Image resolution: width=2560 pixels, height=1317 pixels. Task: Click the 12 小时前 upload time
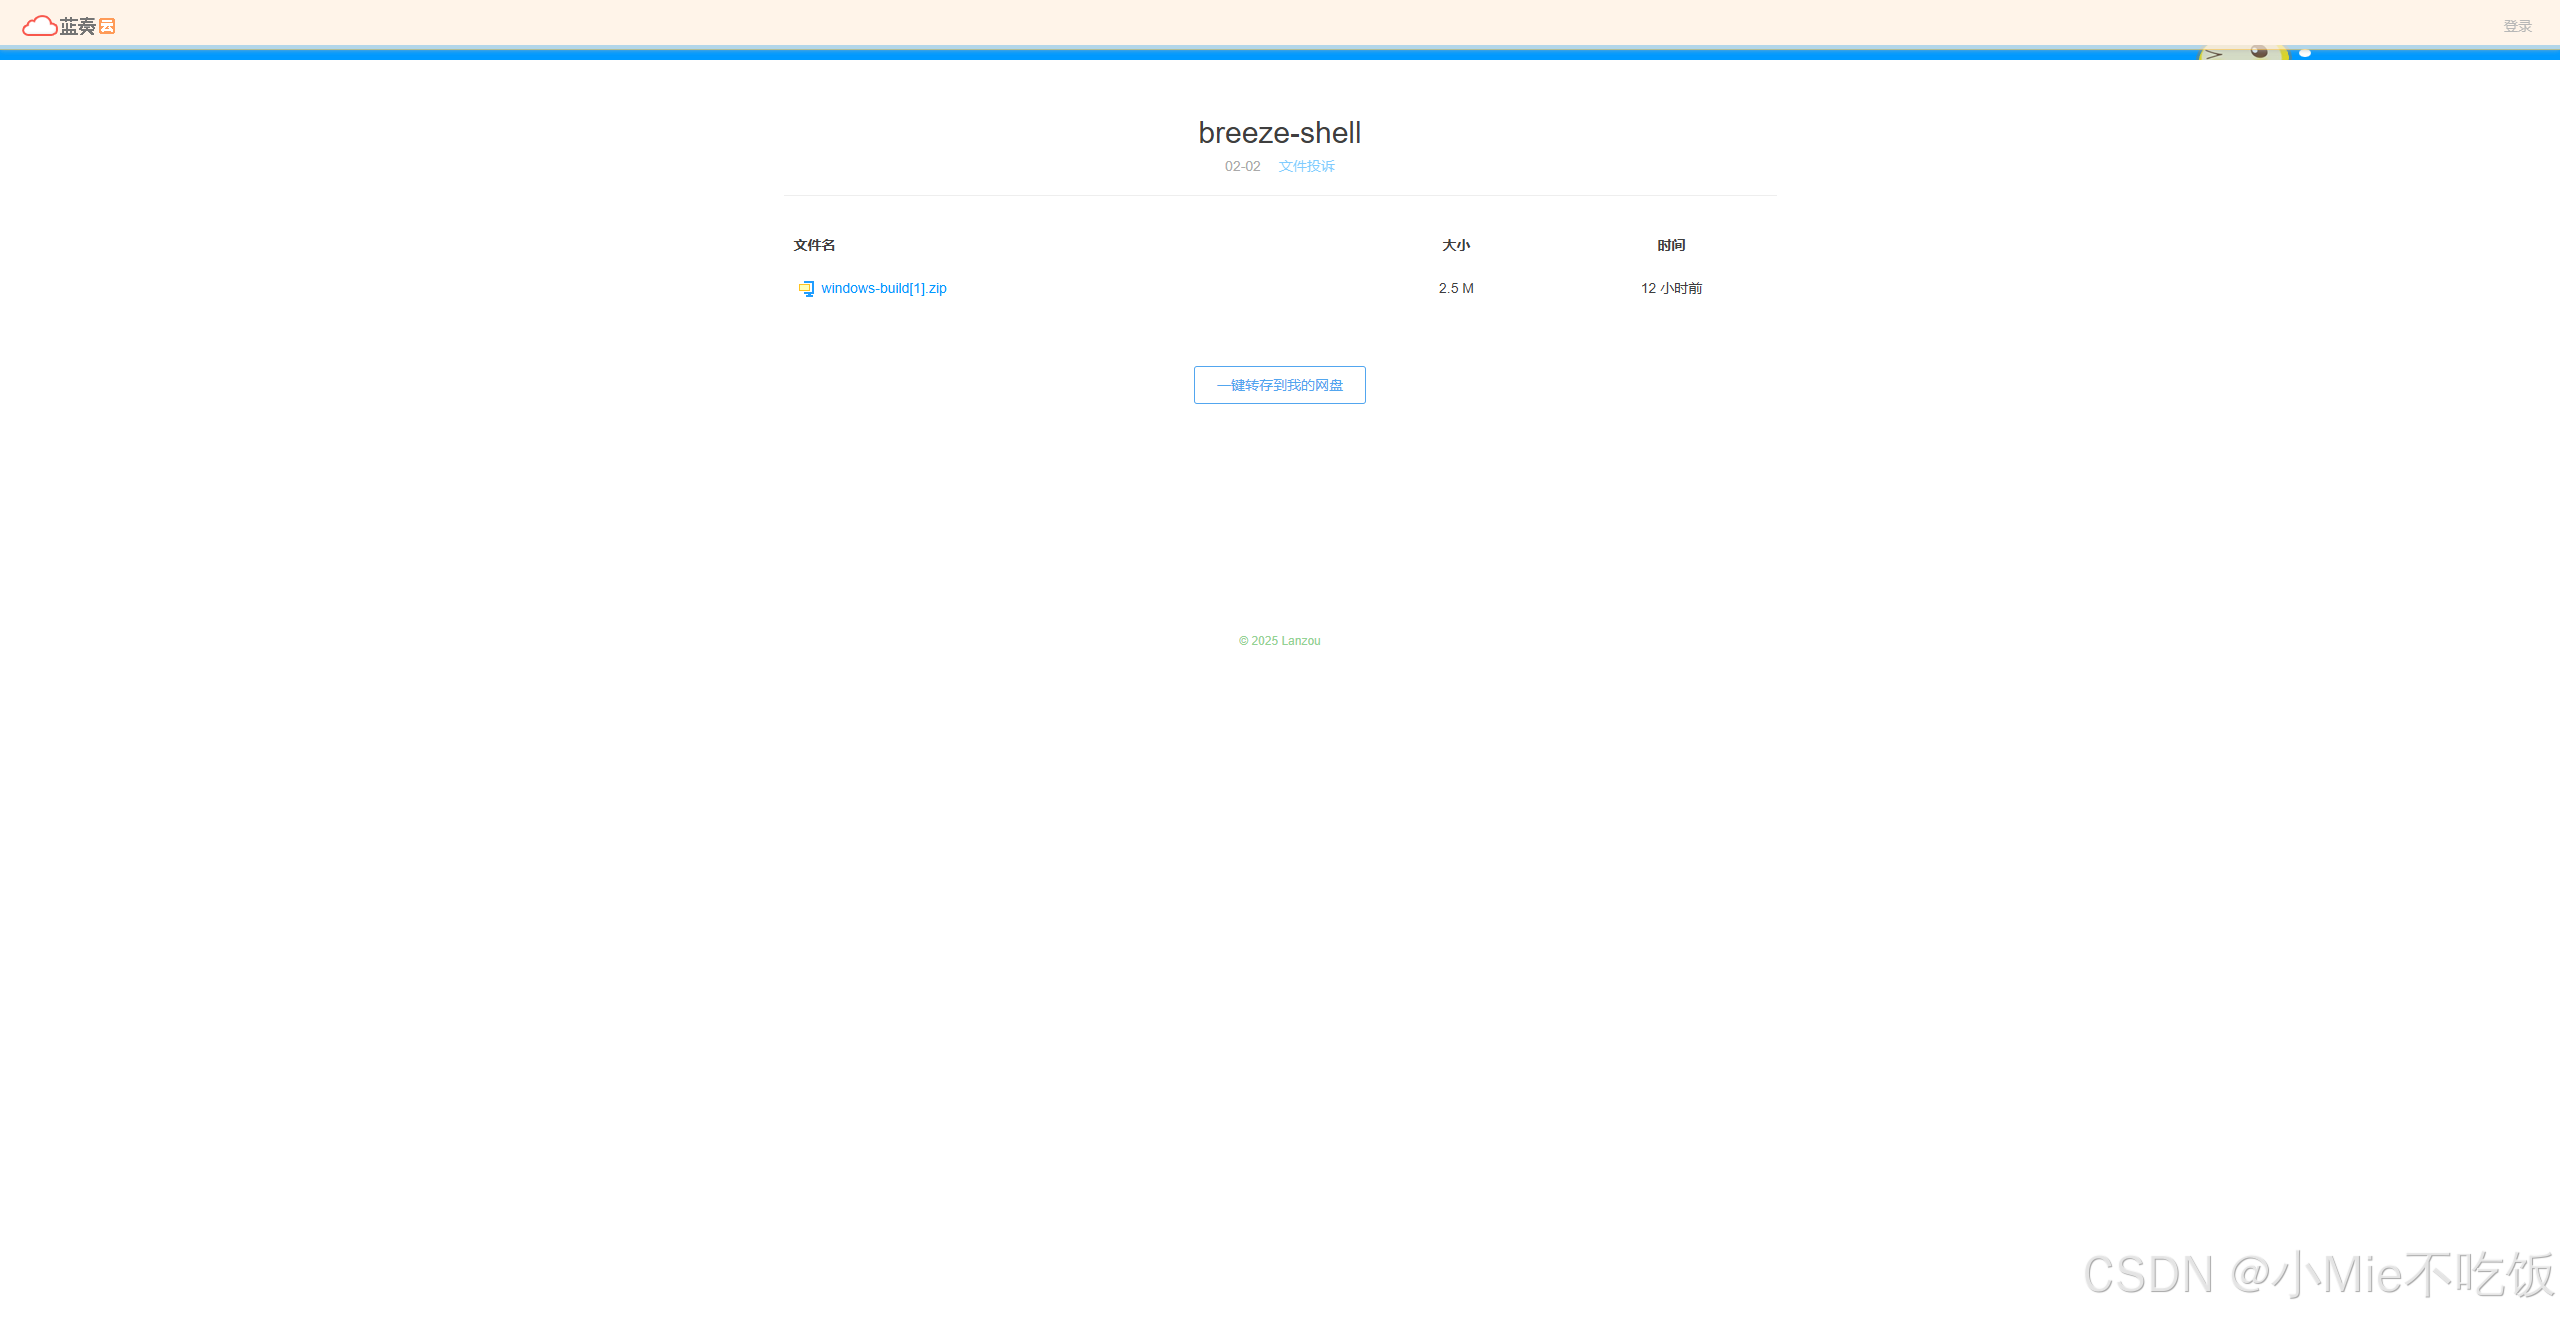pos(1671,288)
